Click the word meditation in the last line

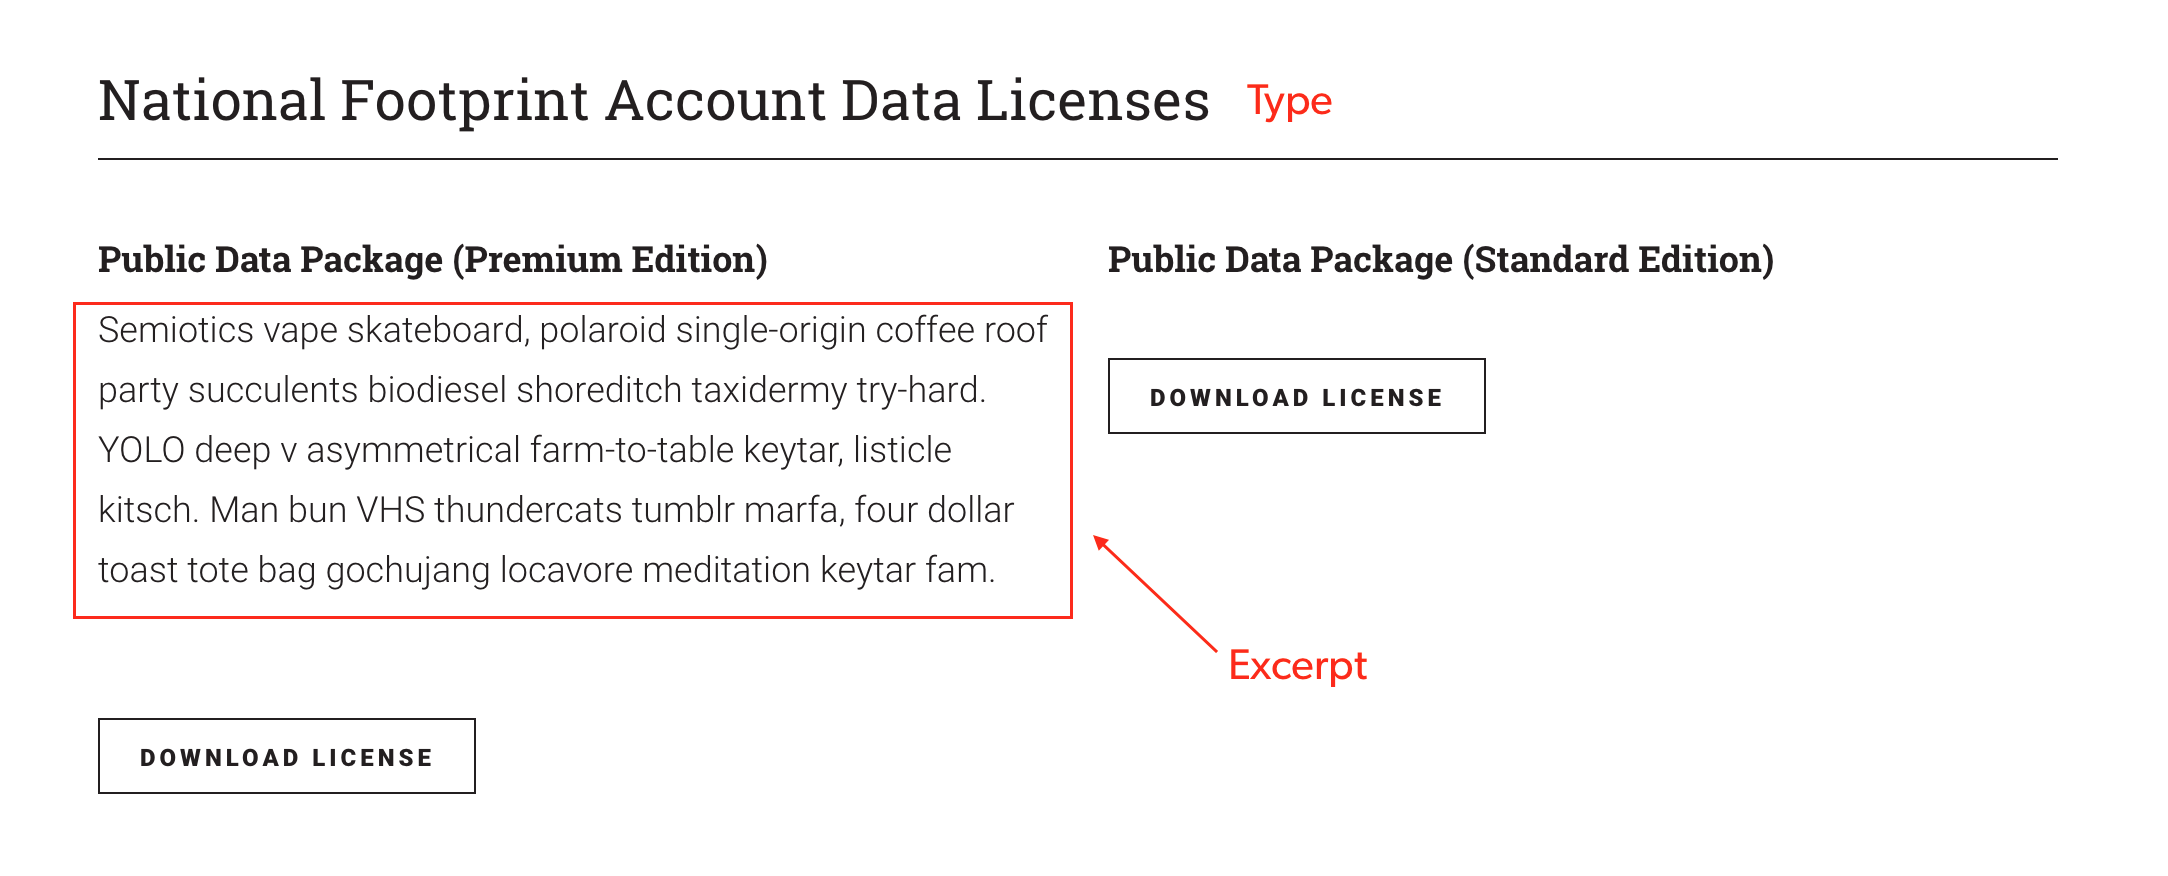pos(726,570)
